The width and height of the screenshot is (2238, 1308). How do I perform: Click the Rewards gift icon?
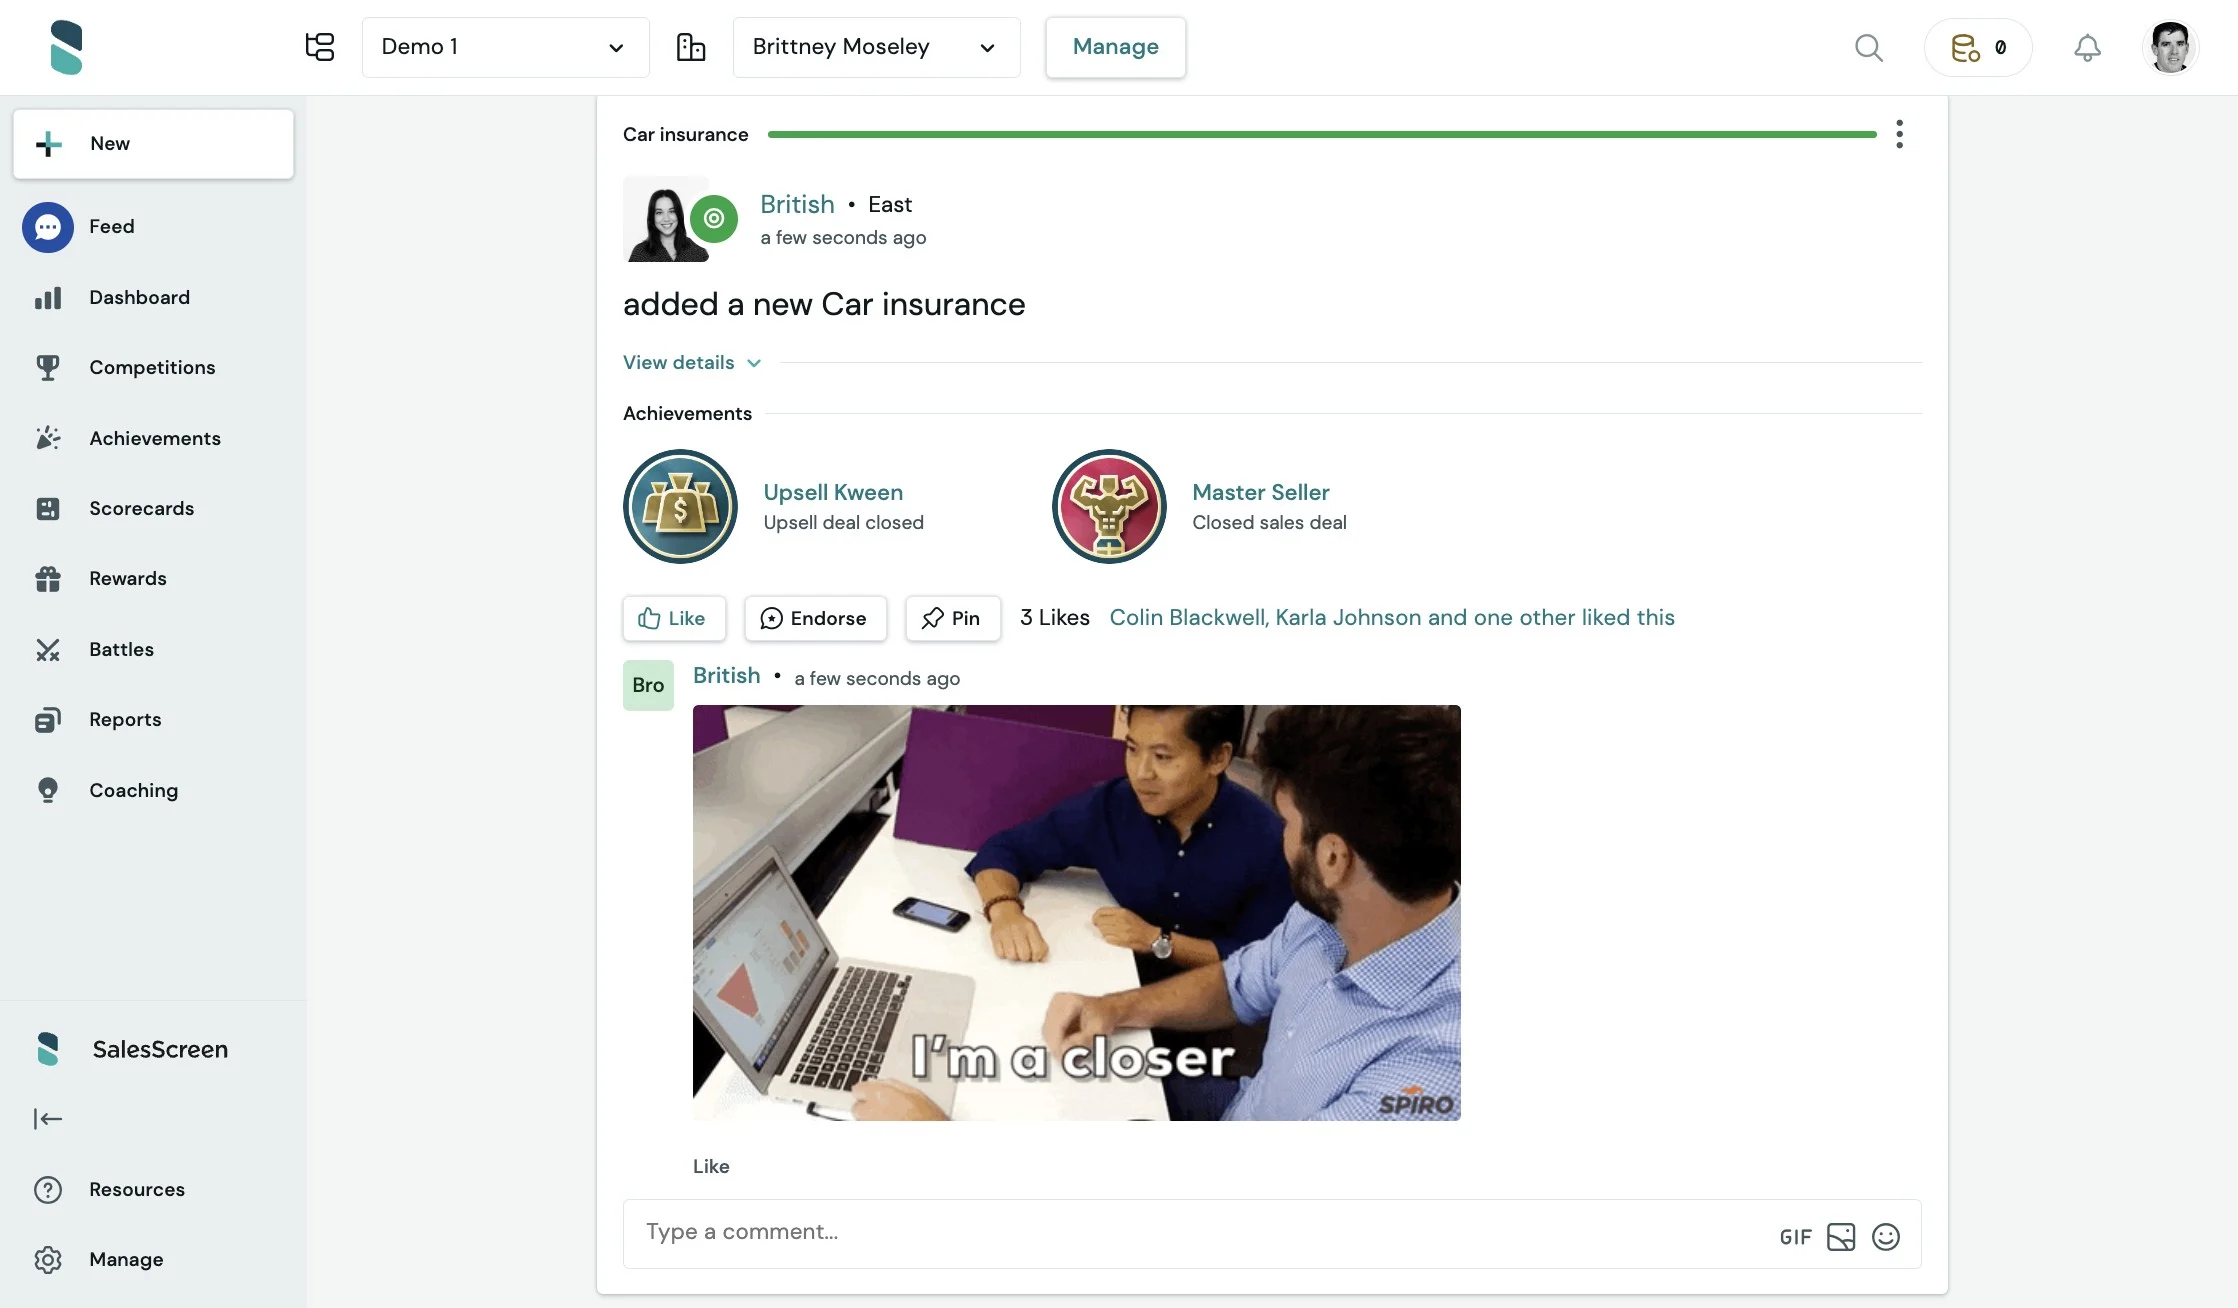48,579
